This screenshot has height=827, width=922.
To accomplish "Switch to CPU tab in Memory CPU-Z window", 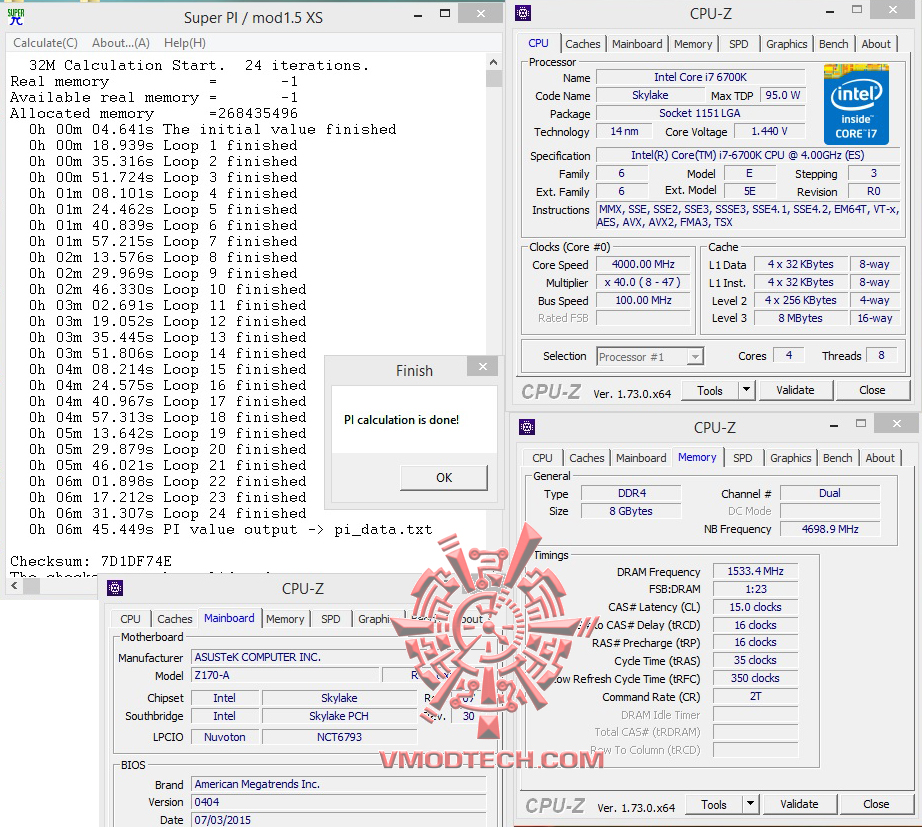I will point(542,458).
